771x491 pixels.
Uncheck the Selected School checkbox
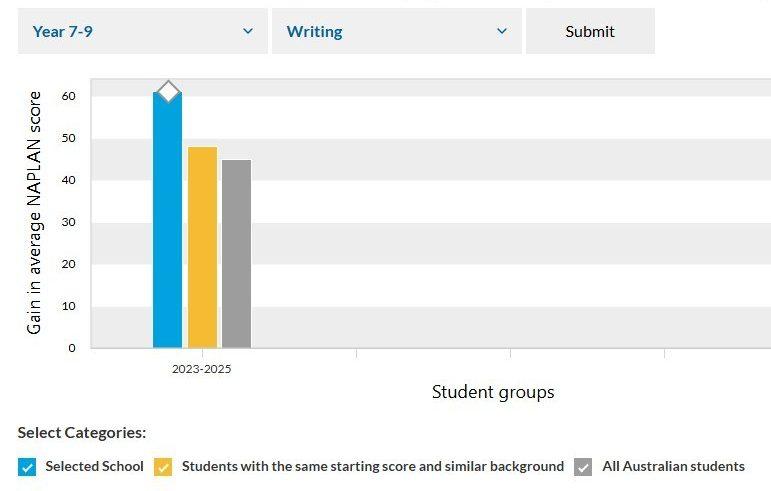click(27, 467)
